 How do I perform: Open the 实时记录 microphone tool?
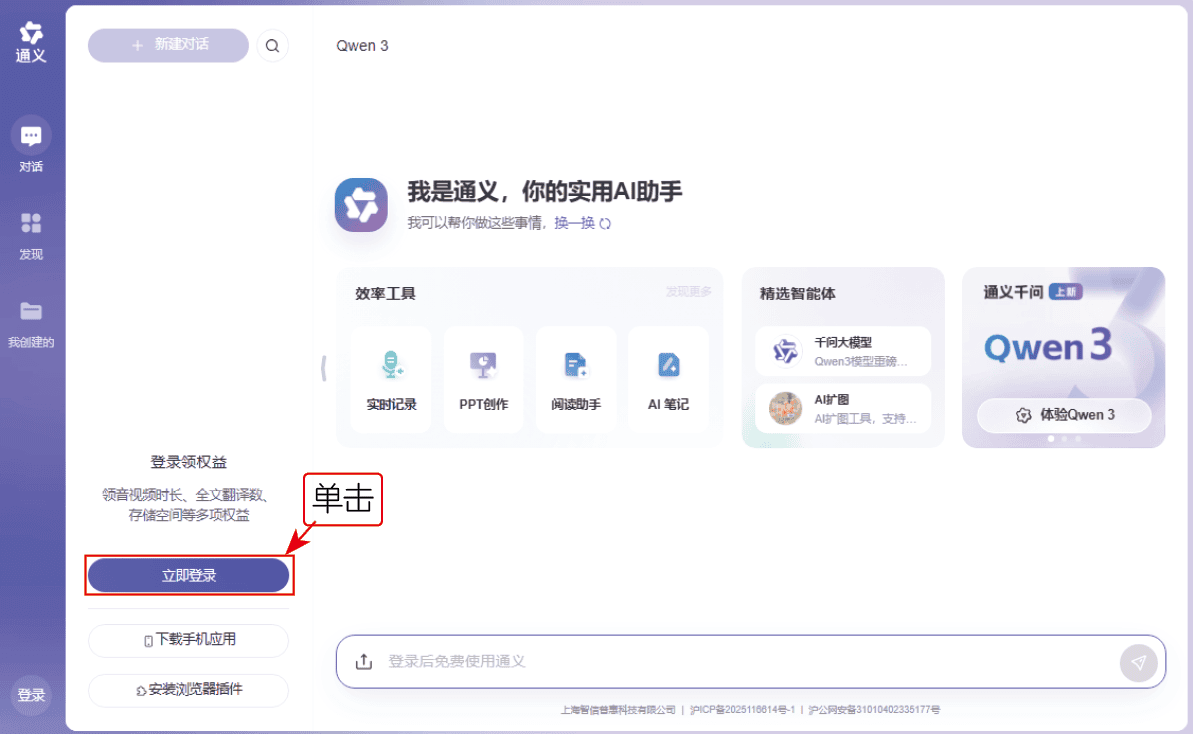pos(391,380)
